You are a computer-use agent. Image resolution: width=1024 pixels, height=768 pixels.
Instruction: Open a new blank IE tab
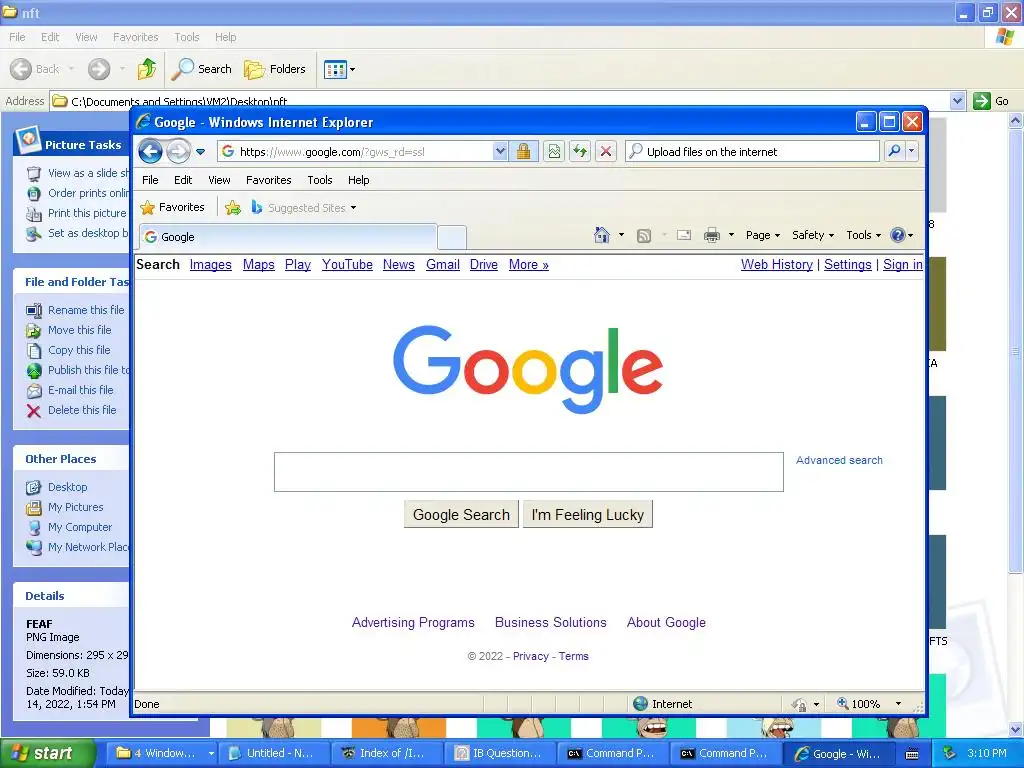[452, 238]
